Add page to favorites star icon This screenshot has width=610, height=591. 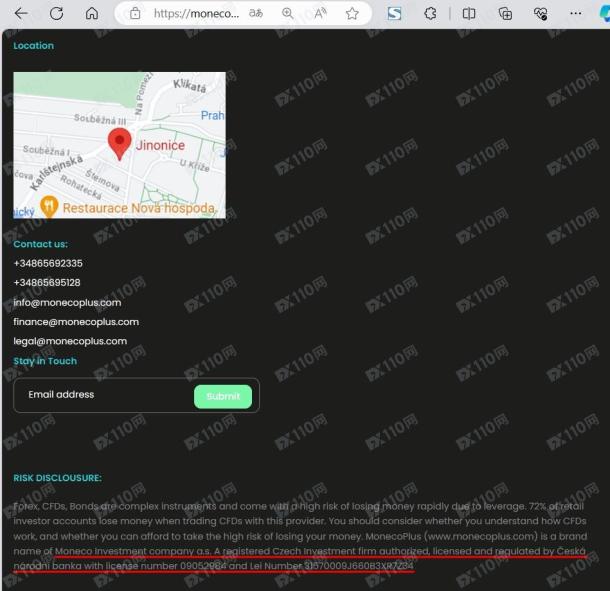pos(352,14)
